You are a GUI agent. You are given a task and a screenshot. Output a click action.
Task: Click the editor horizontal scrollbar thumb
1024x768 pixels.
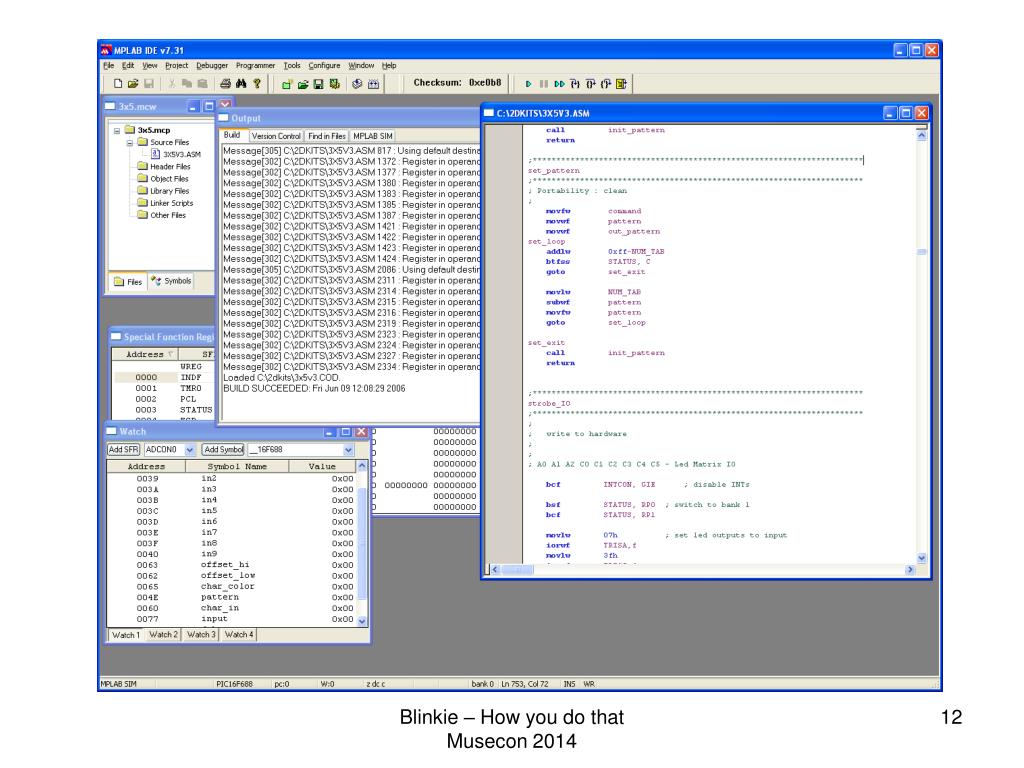(517, 570)
